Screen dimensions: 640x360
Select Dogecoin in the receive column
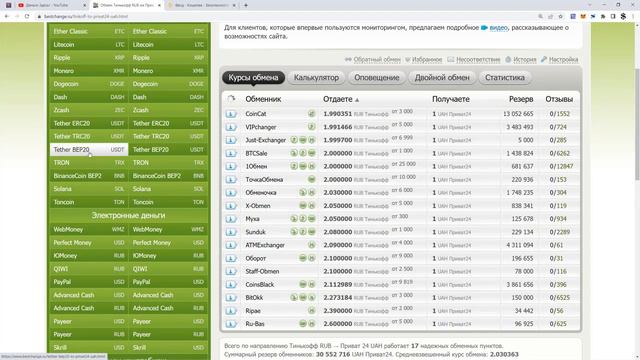click(x=168, y=84)
